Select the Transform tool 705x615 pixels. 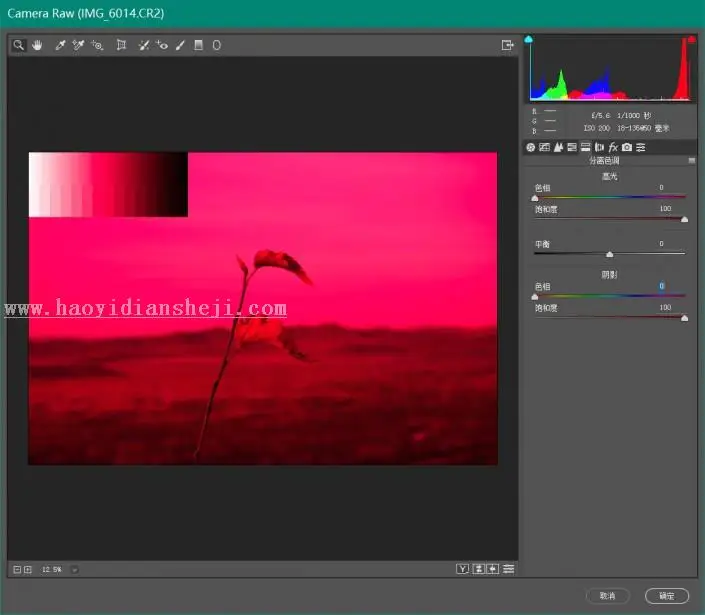(x=121, y=45)
